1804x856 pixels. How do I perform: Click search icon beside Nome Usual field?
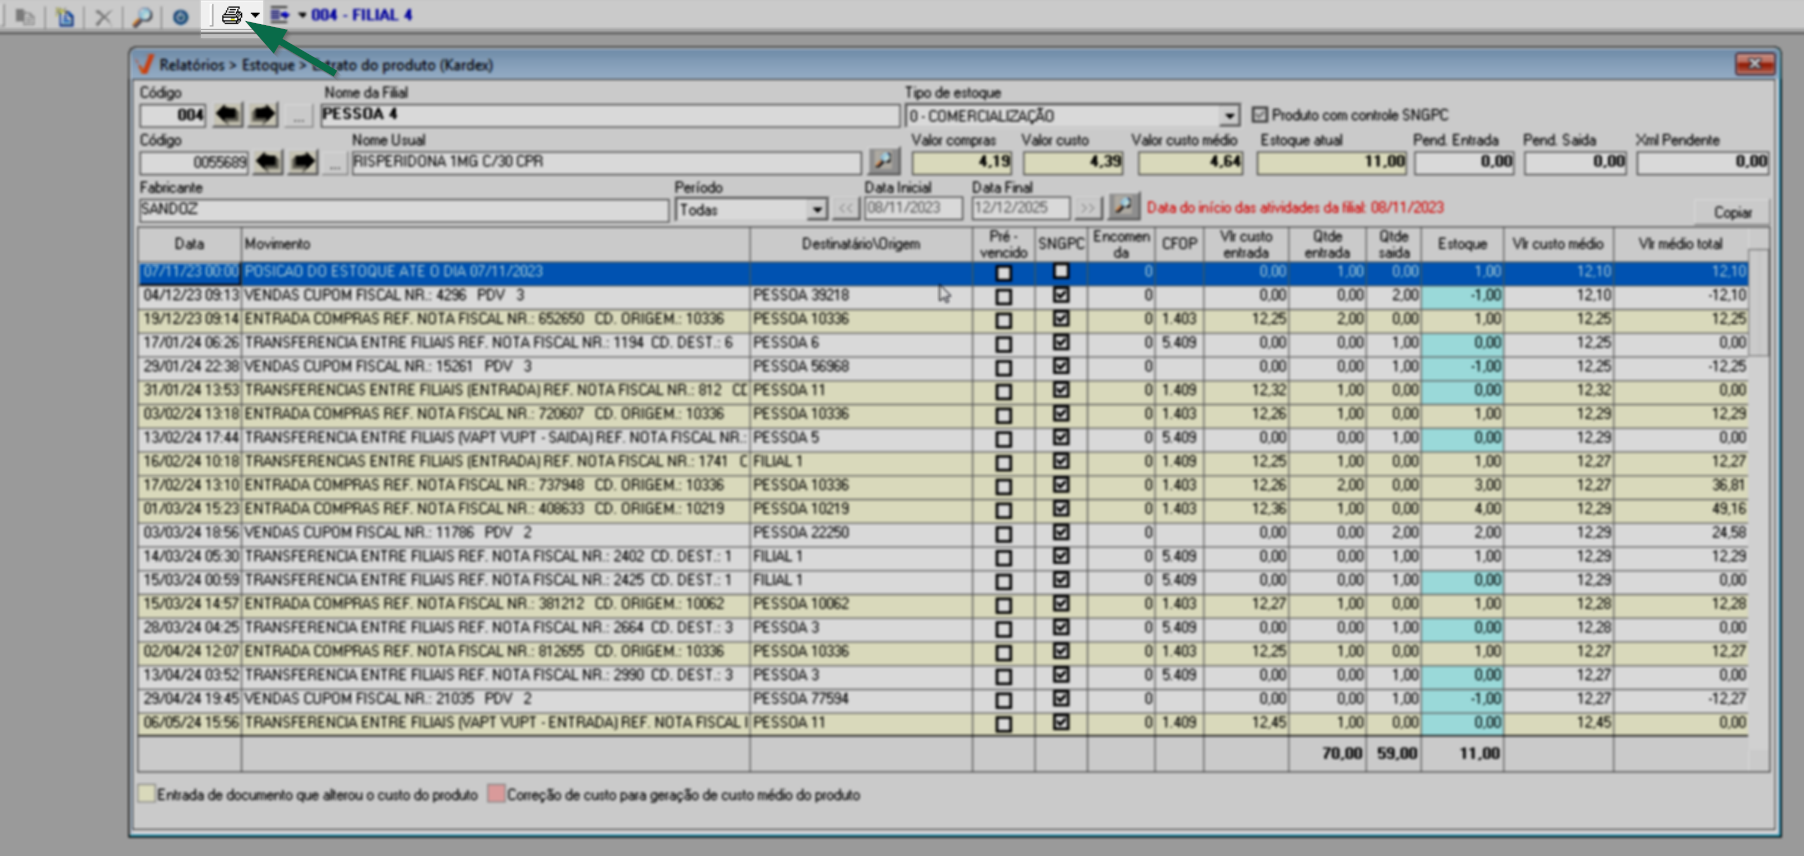pos(884,161)
